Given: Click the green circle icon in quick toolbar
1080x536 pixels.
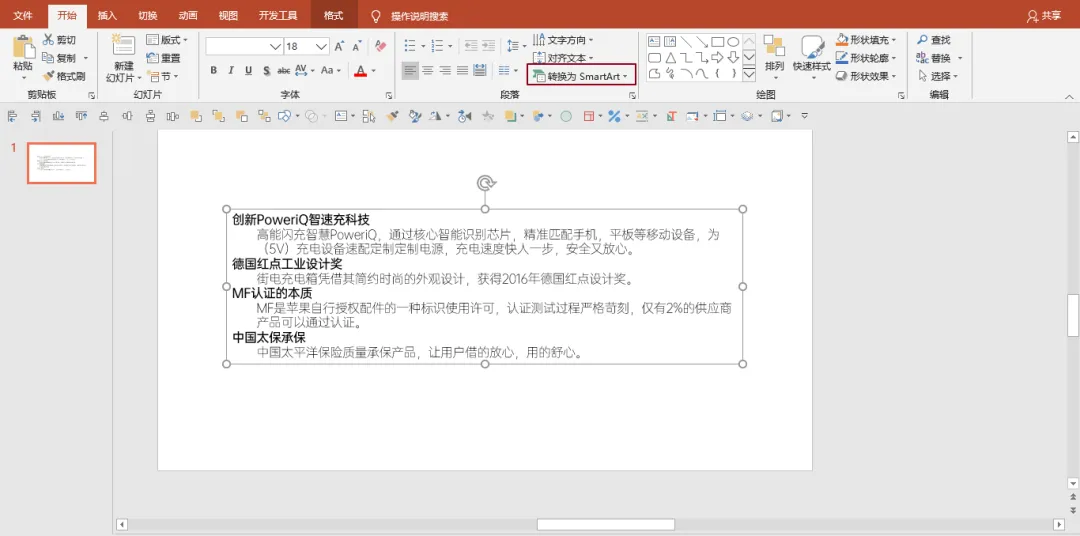Looking at the screenshot, I should [x=565, y=116].
